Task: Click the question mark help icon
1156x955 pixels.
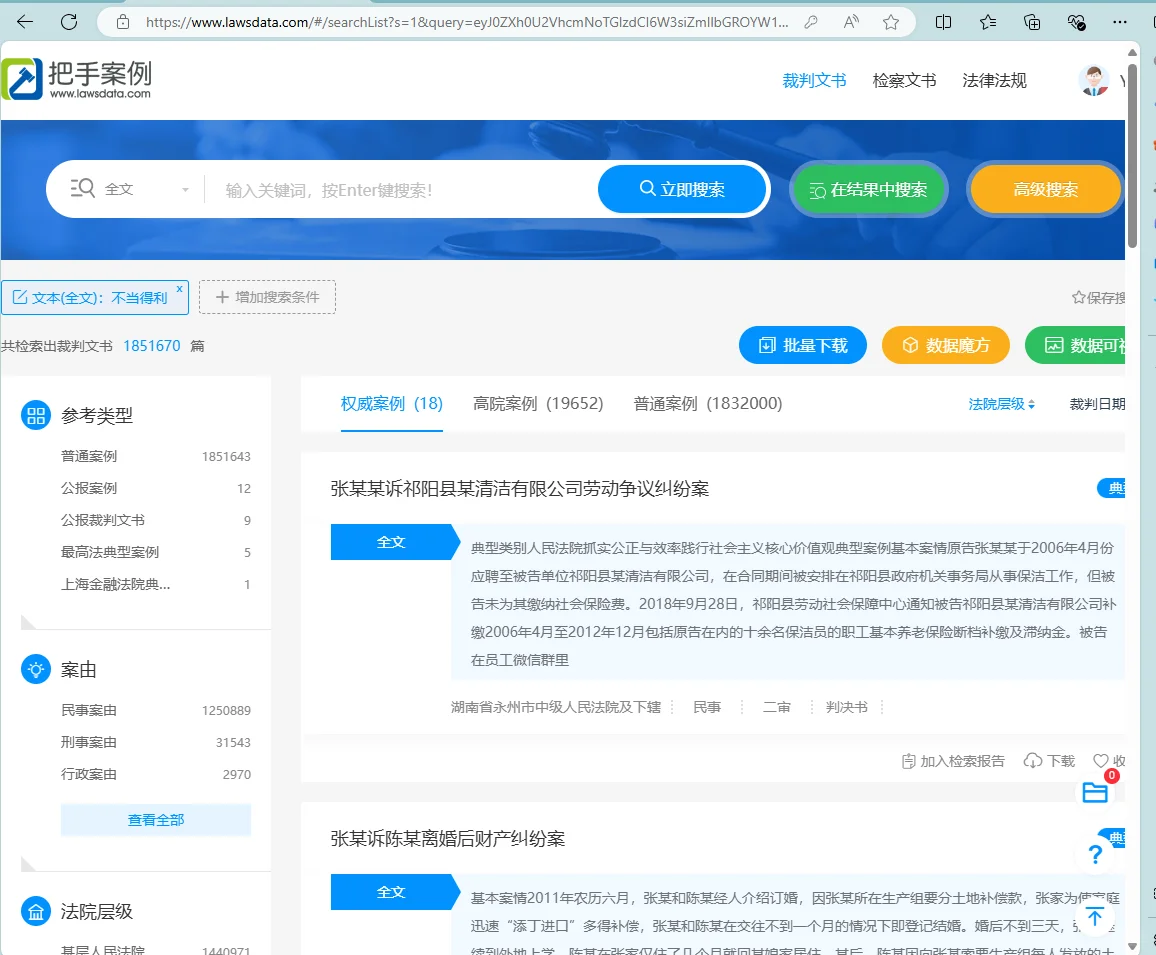Action: pos(1095,853)
